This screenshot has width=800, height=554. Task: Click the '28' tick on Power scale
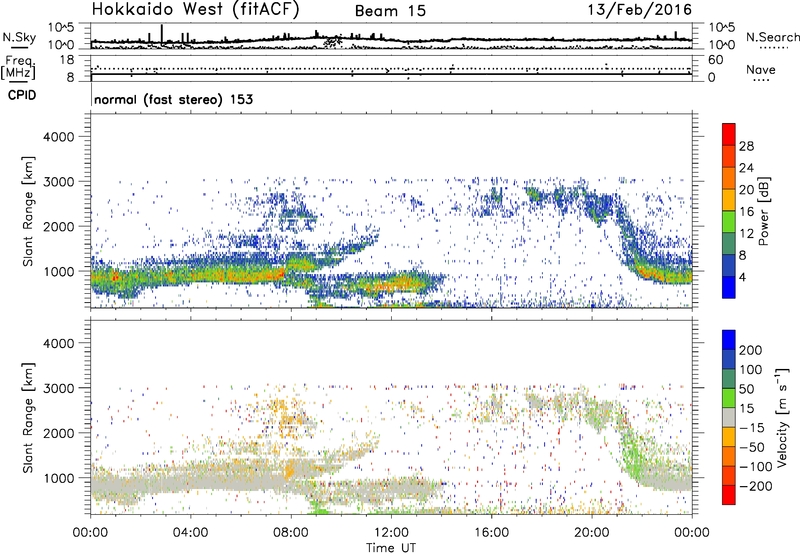[x=746, y=146]
